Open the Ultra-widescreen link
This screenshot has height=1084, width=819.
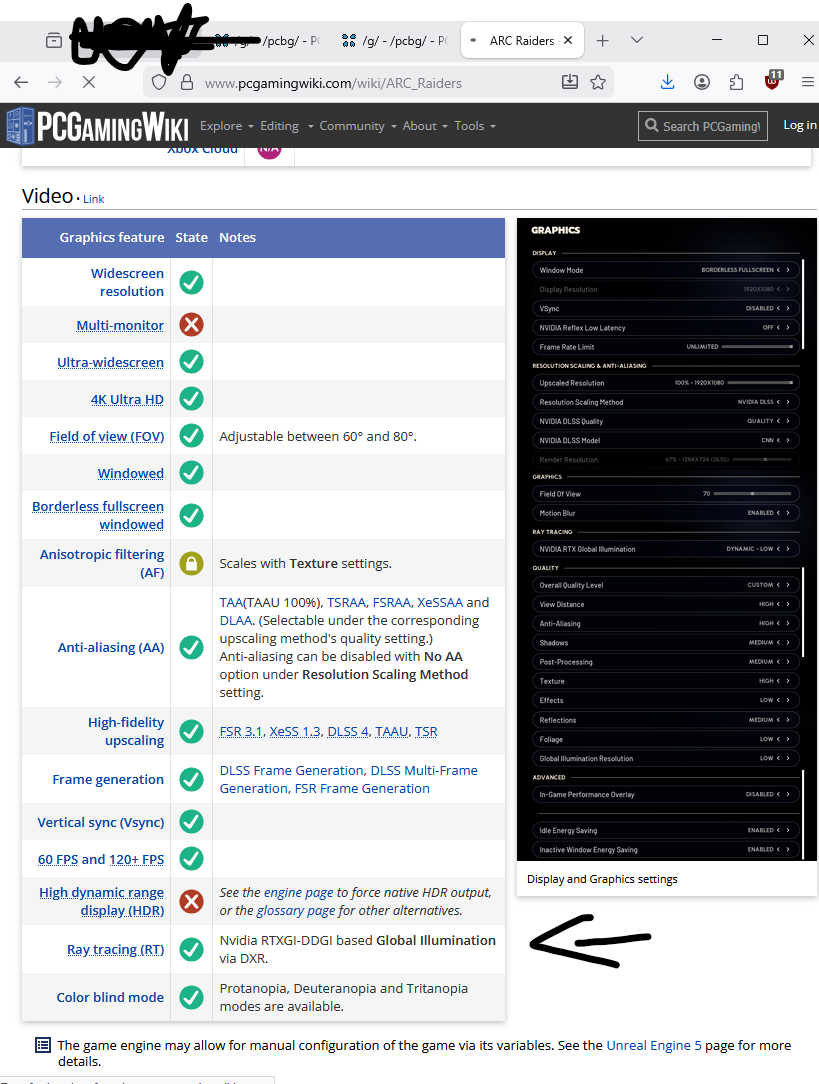click(x=111, y=362)
